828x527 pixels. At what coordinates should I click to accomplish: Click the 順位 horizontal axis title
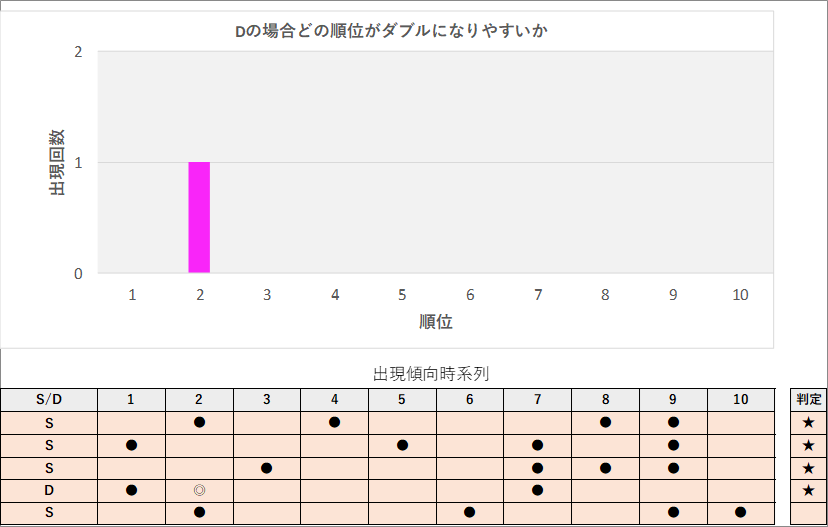(x=436, y=322)
